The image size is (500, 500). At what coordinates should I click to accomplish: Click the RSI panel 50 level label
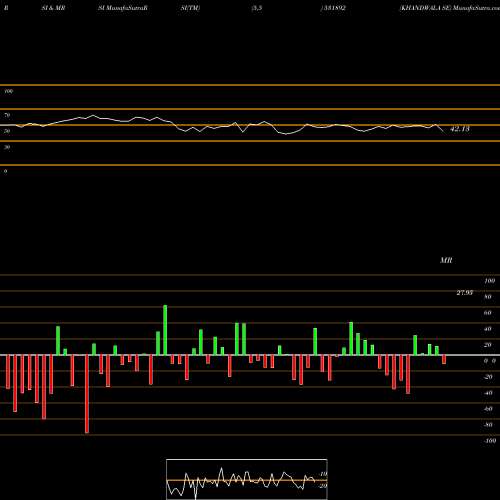(7, 131)
